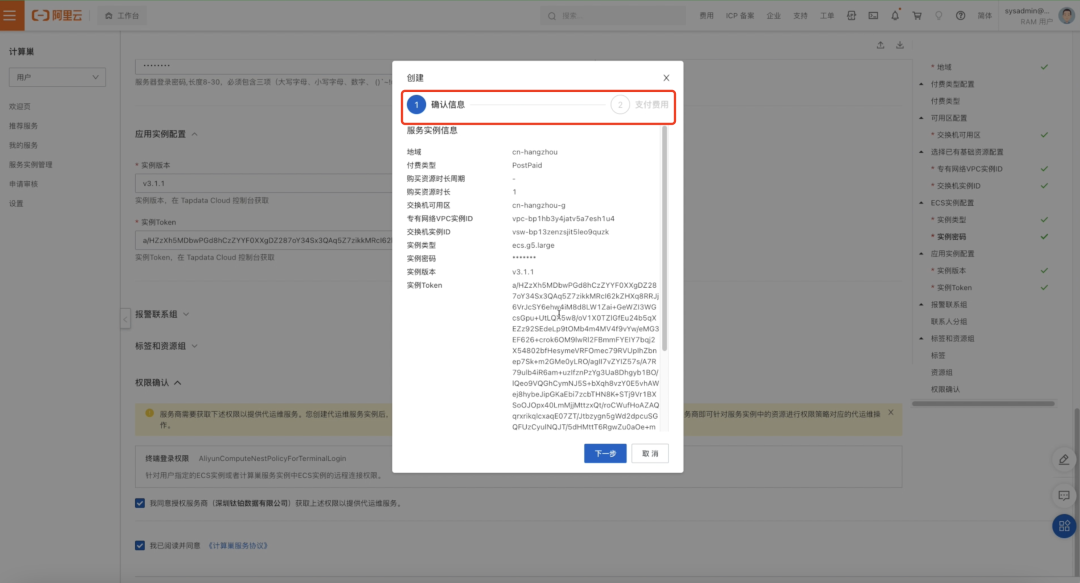Toggle the 我已阅读并同意 checkbox
Screen dimensions: 1080x583
click(140, 545)
